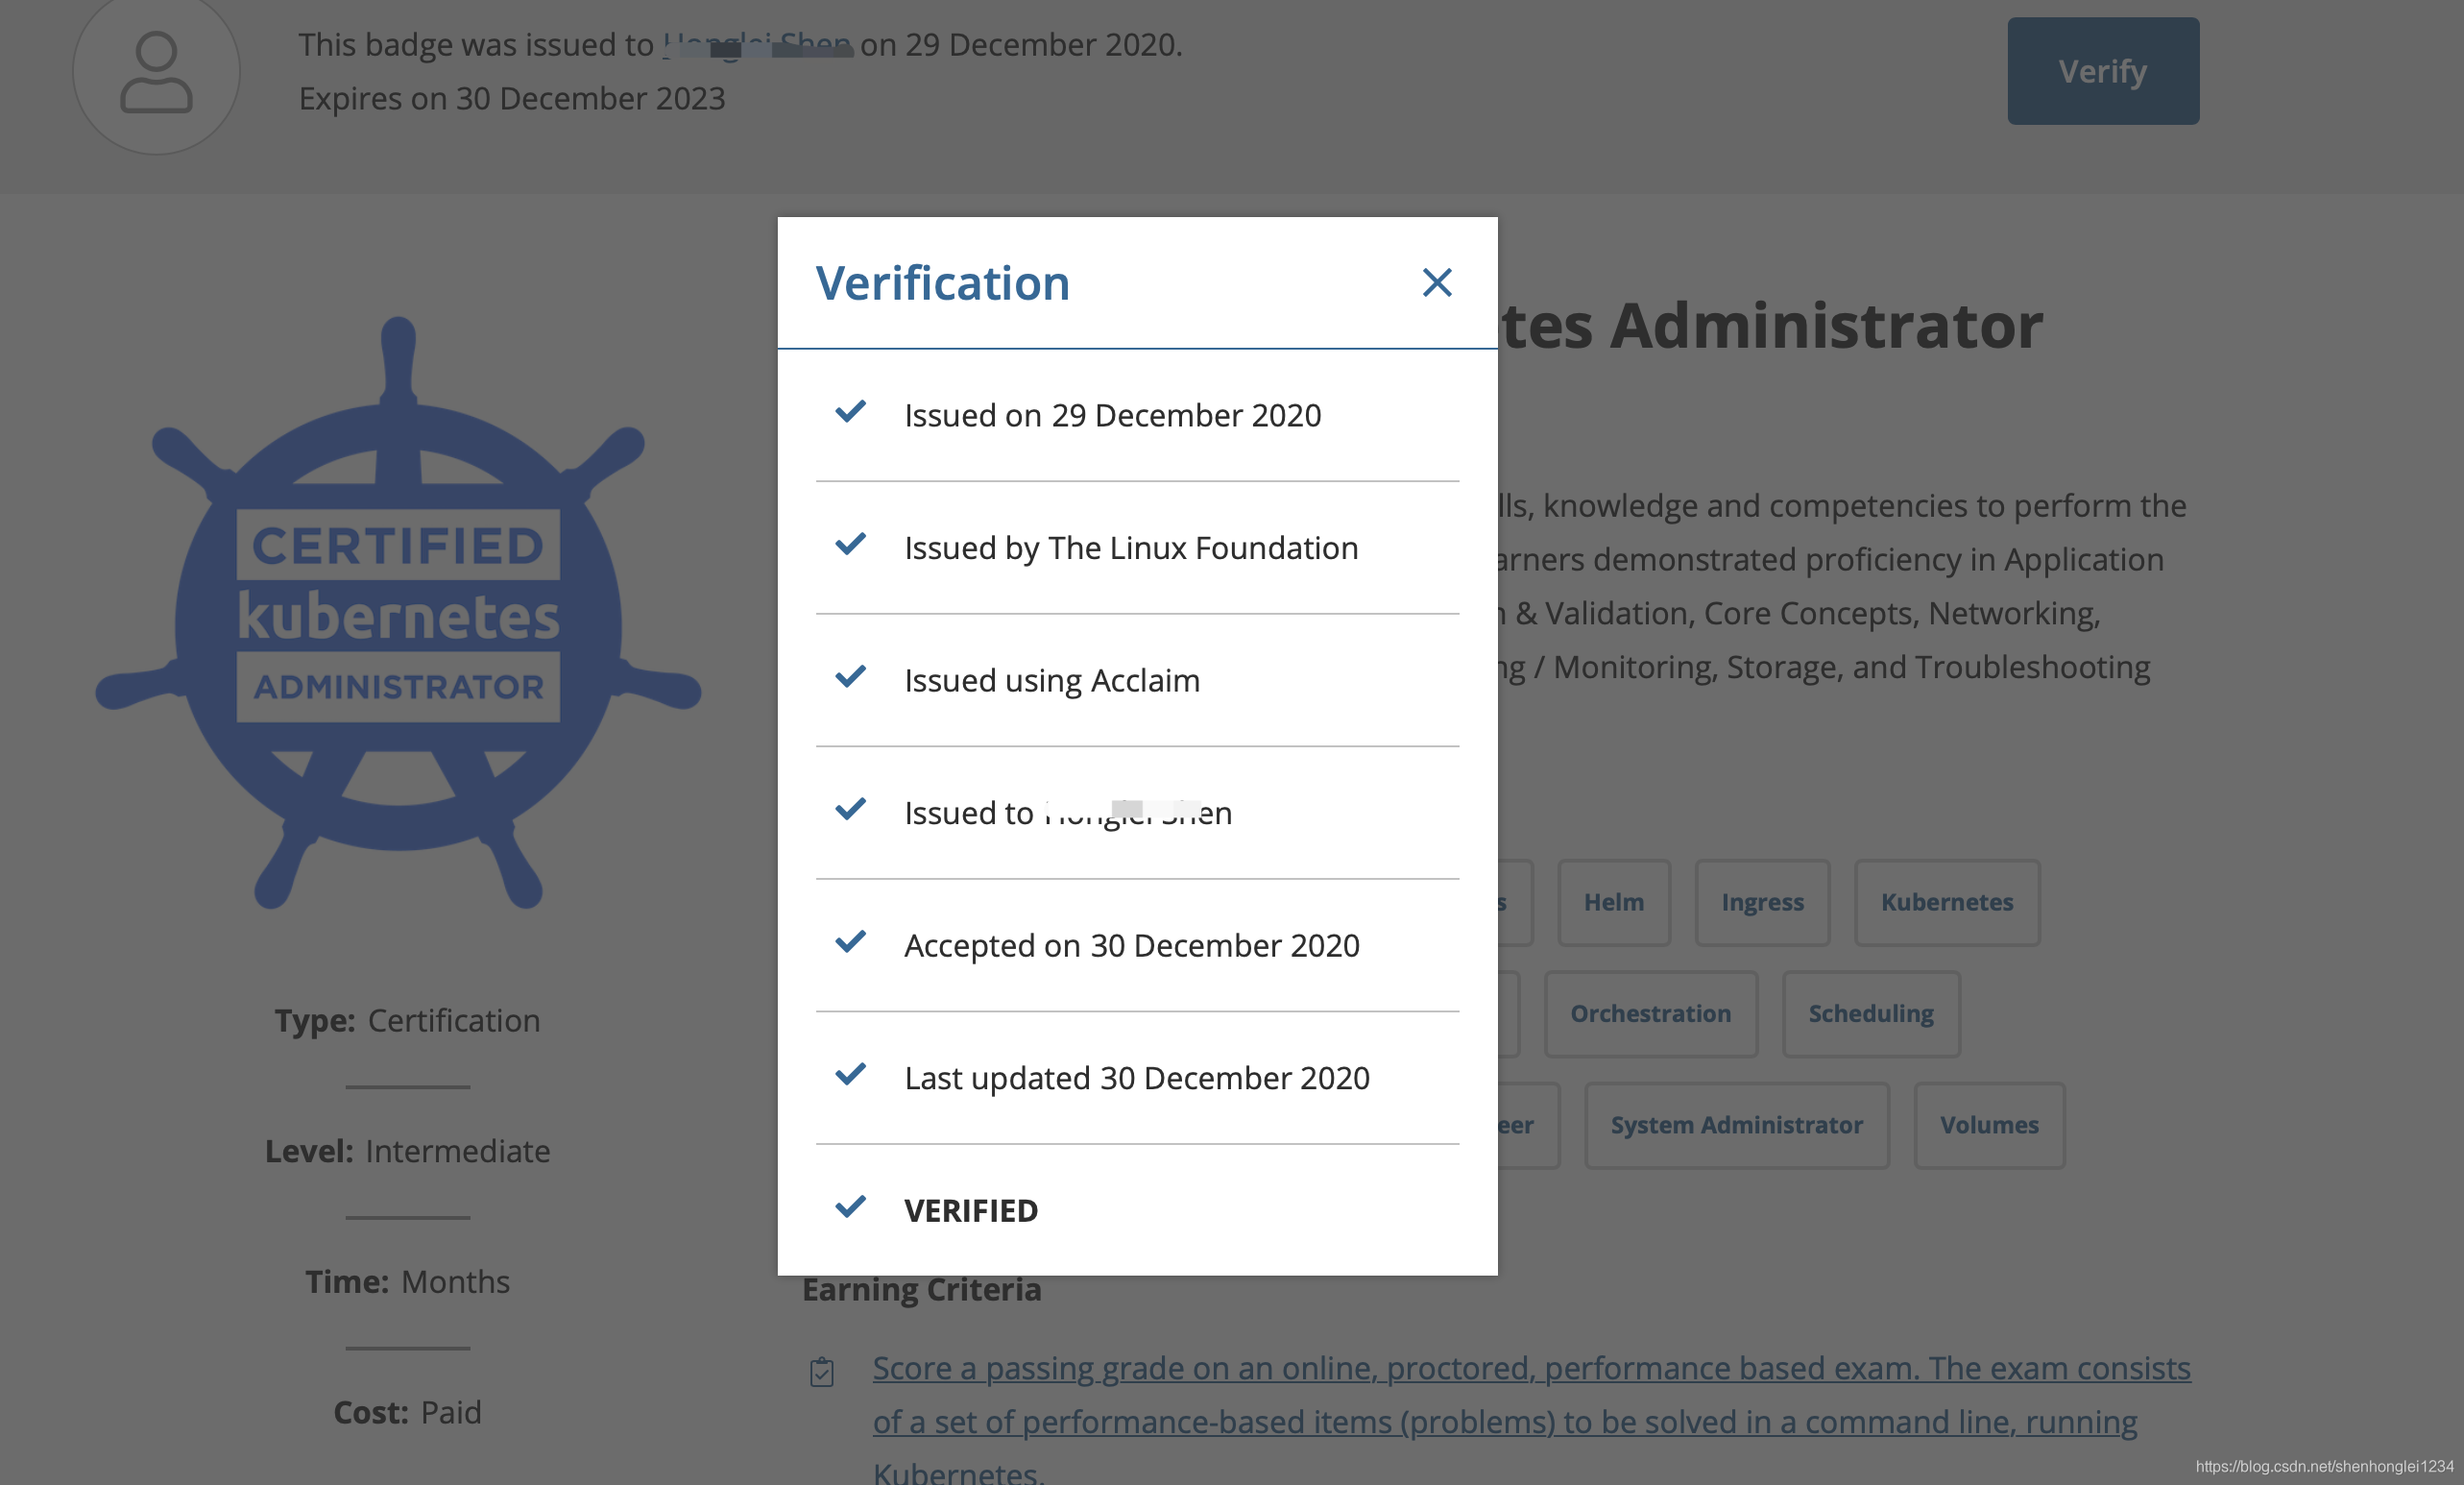Click the checkmark beside Accepted on 30 December 2020
Screen dimensions: 2464x1485
[x=850, y=941]
